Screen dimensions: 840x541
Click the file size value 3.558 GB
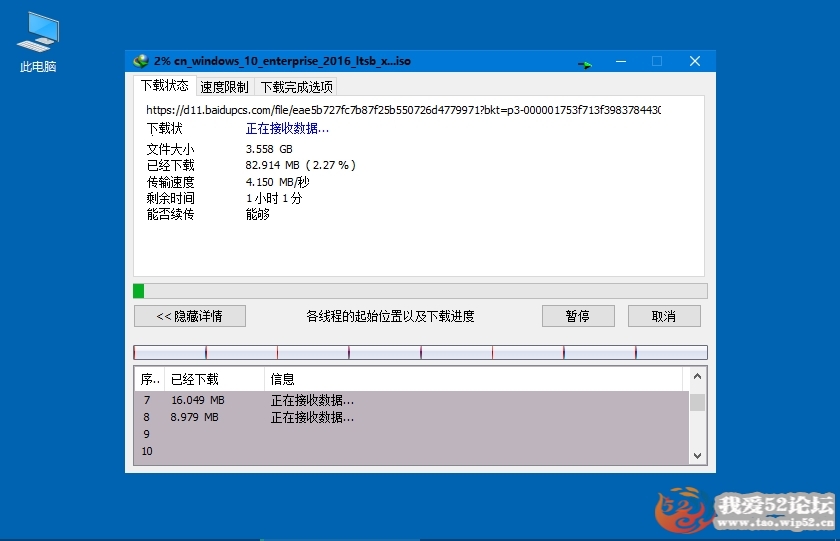(x=269, y=149)
